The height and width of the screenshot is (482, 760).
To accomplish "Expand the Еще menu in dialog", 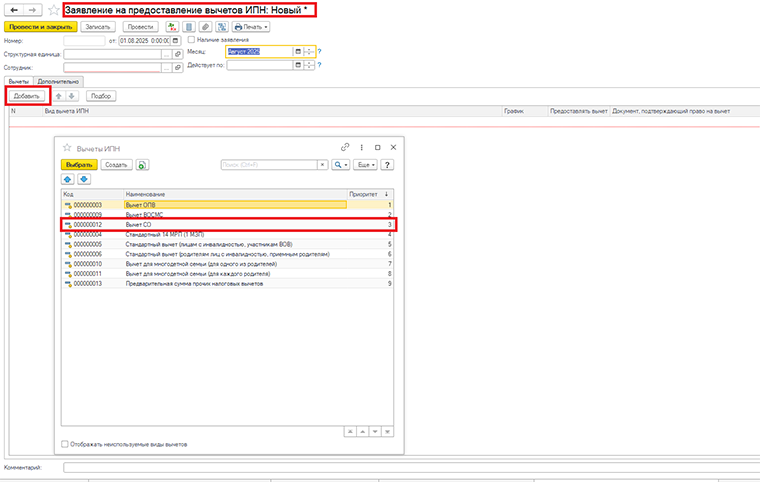I will pos(366,165).
